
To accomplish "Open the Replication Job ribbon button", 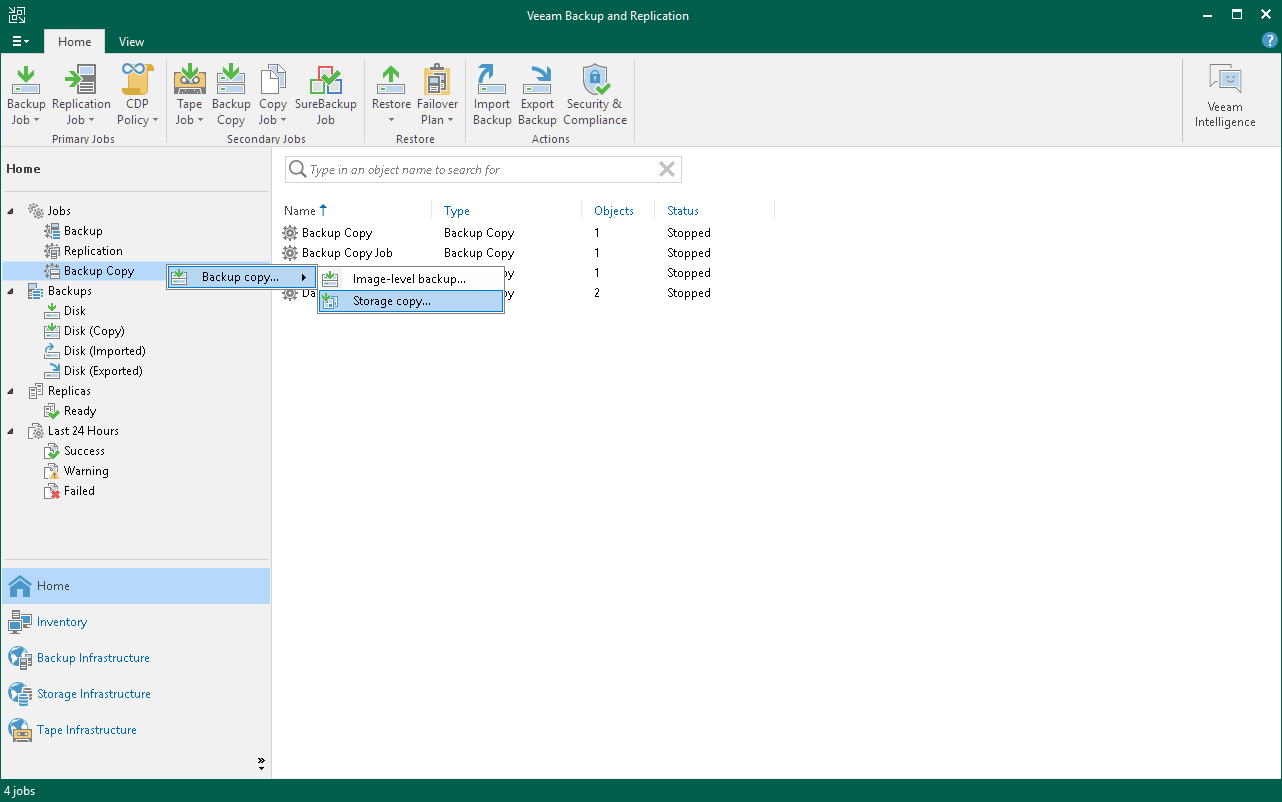I will click(81, 96).
